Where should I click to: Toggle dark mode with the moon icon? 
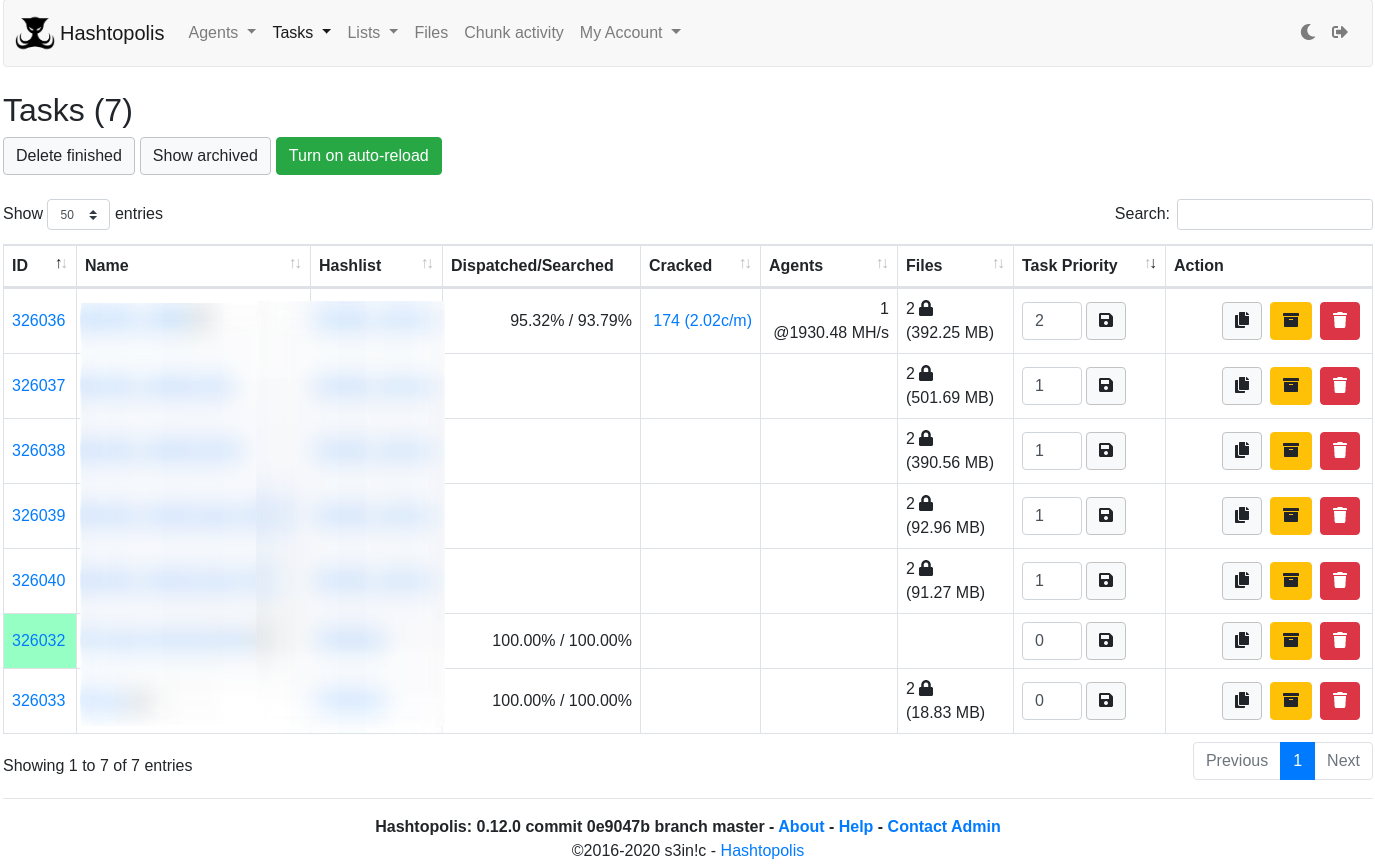tap(1307, 32)
